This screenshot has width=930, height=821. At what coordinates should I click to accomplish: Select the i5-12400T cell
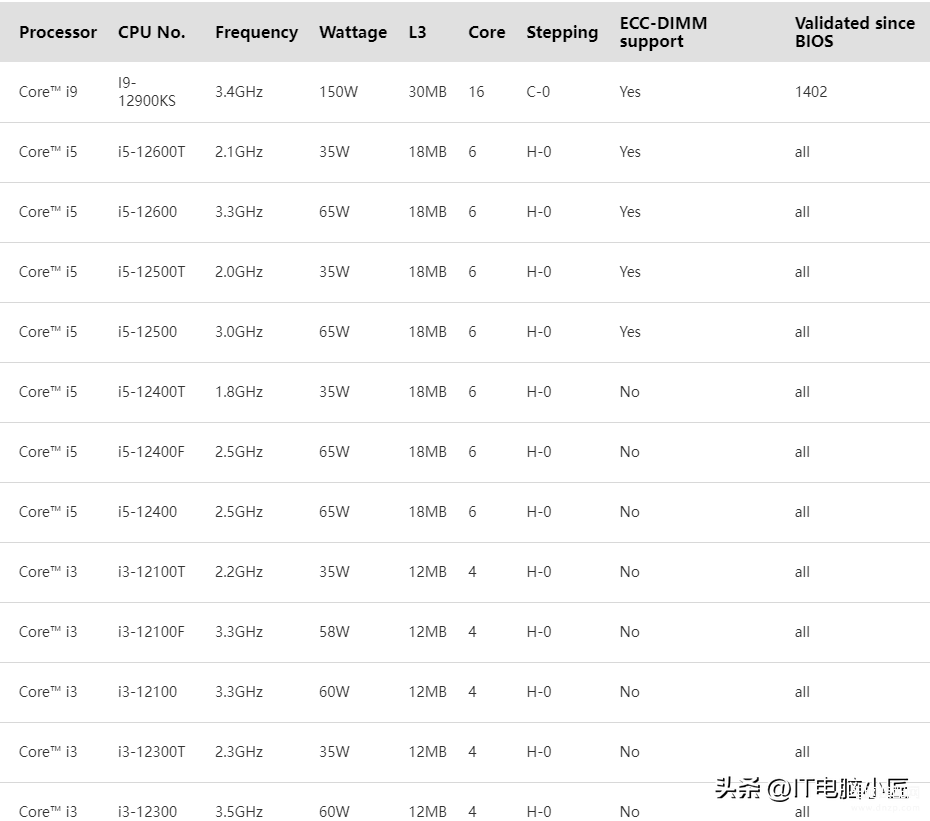coord(151,392)
